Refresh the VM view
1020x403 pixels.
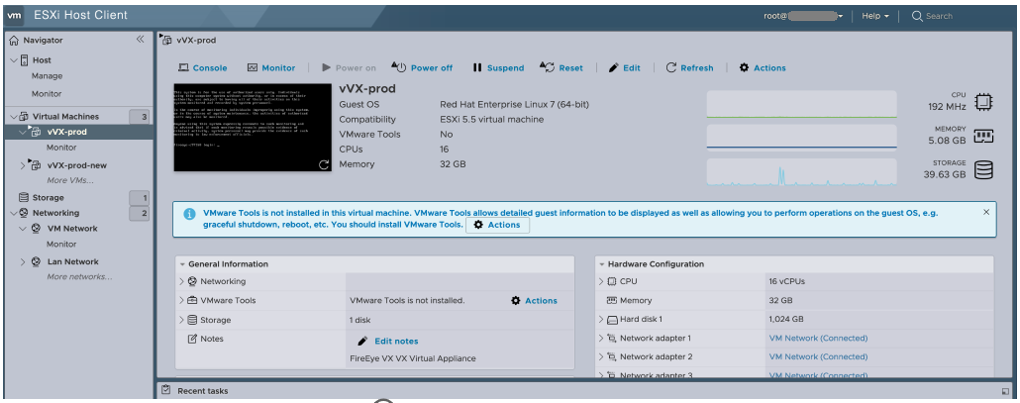690,68
